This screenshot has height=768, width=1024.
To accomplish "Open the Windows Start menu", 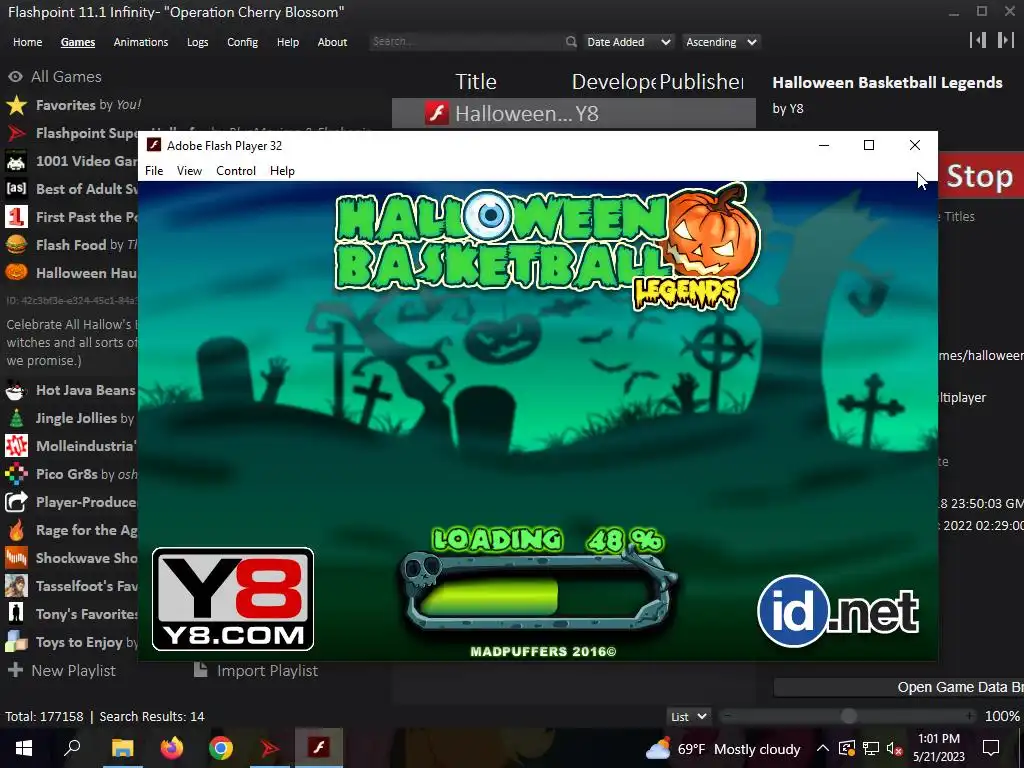I will pyautogui.click(x=24, y=748).
